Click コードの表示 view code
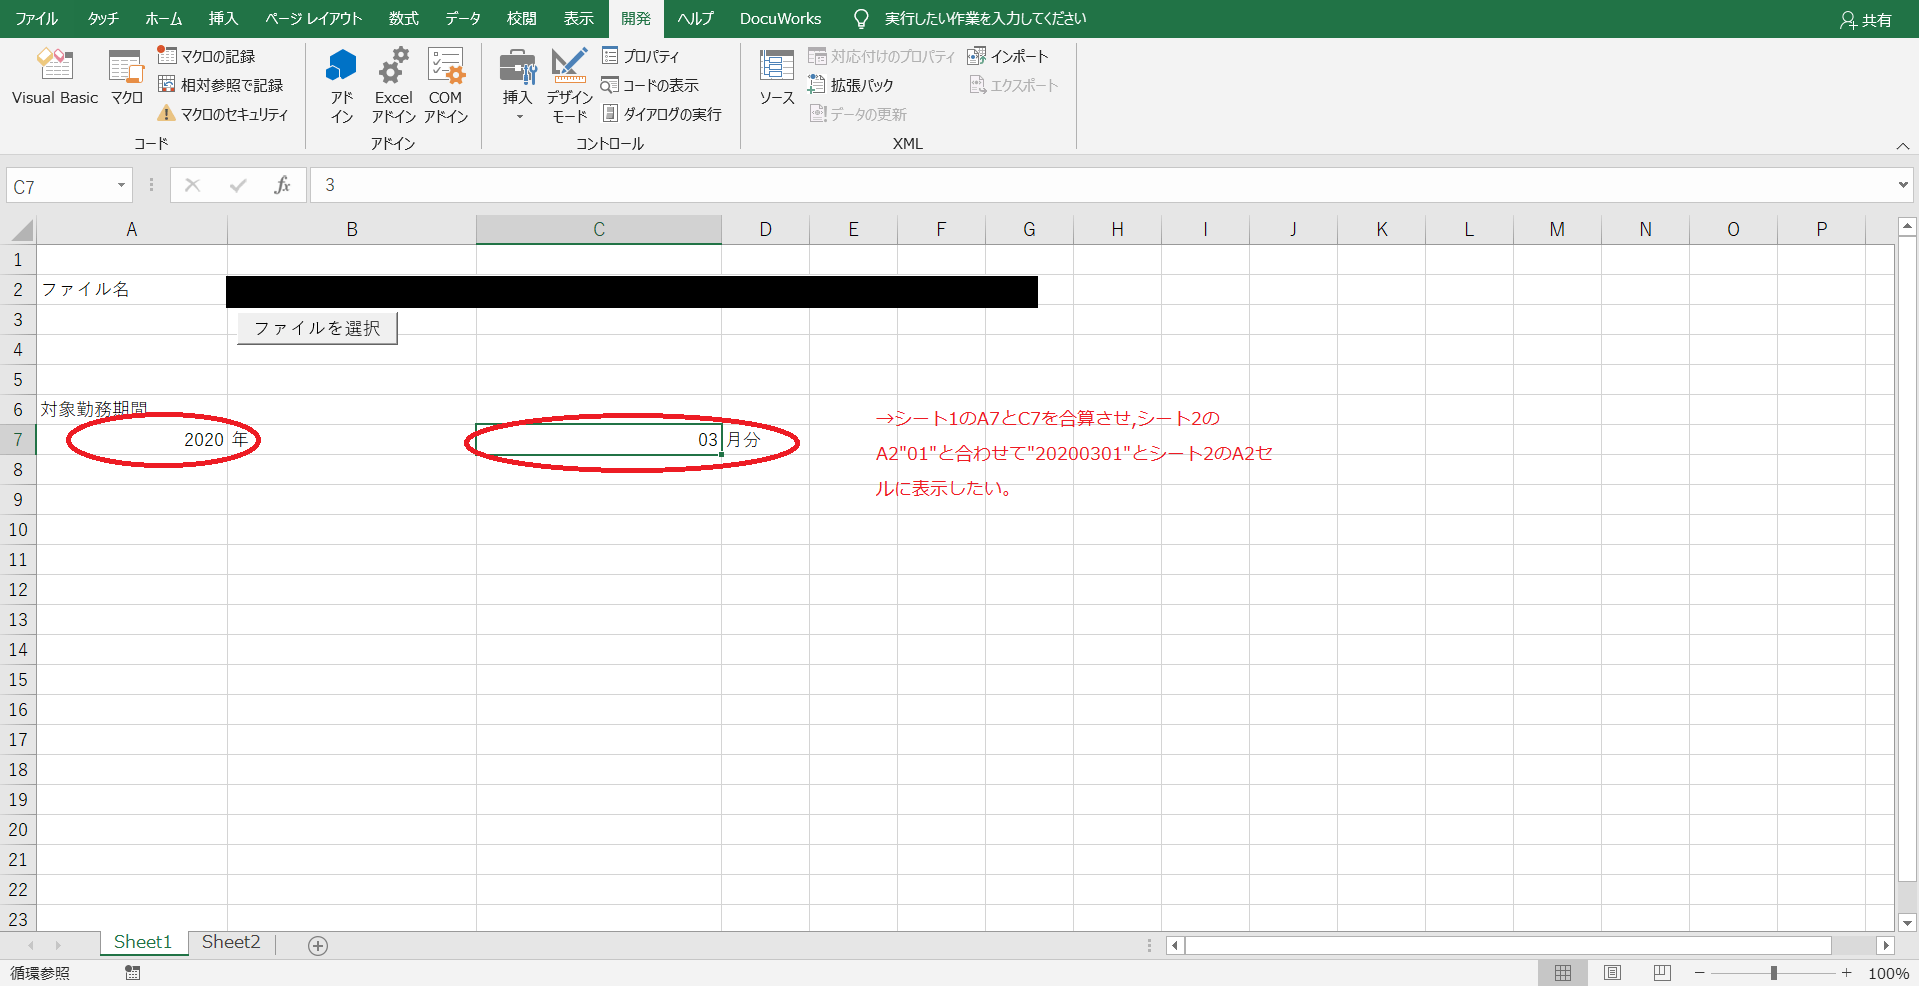Viewport: 1919px width, 986px height. click(650, 85)
